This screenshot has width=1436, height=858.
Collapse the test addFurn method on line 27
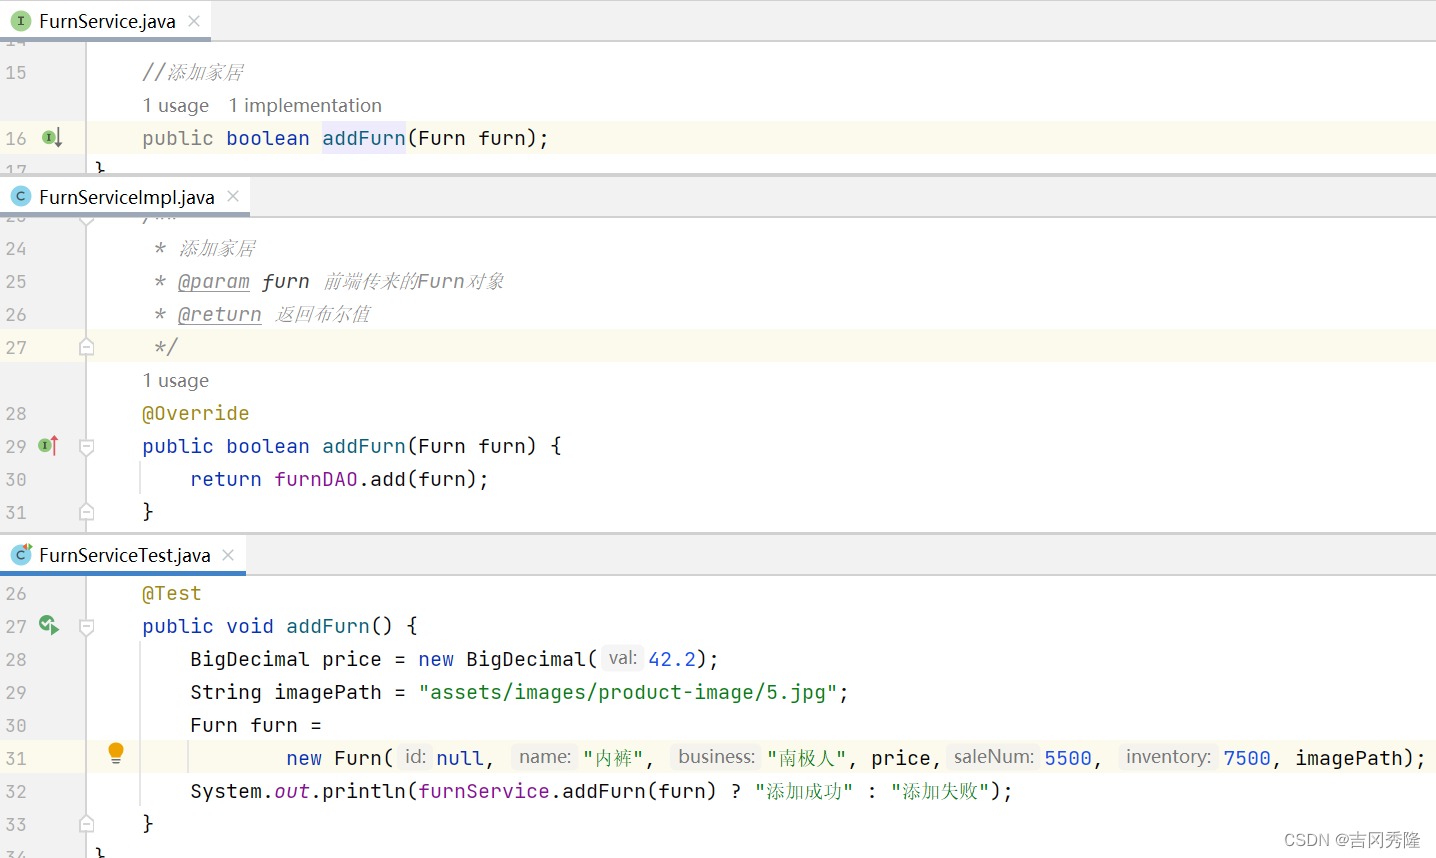coord(87,627)
